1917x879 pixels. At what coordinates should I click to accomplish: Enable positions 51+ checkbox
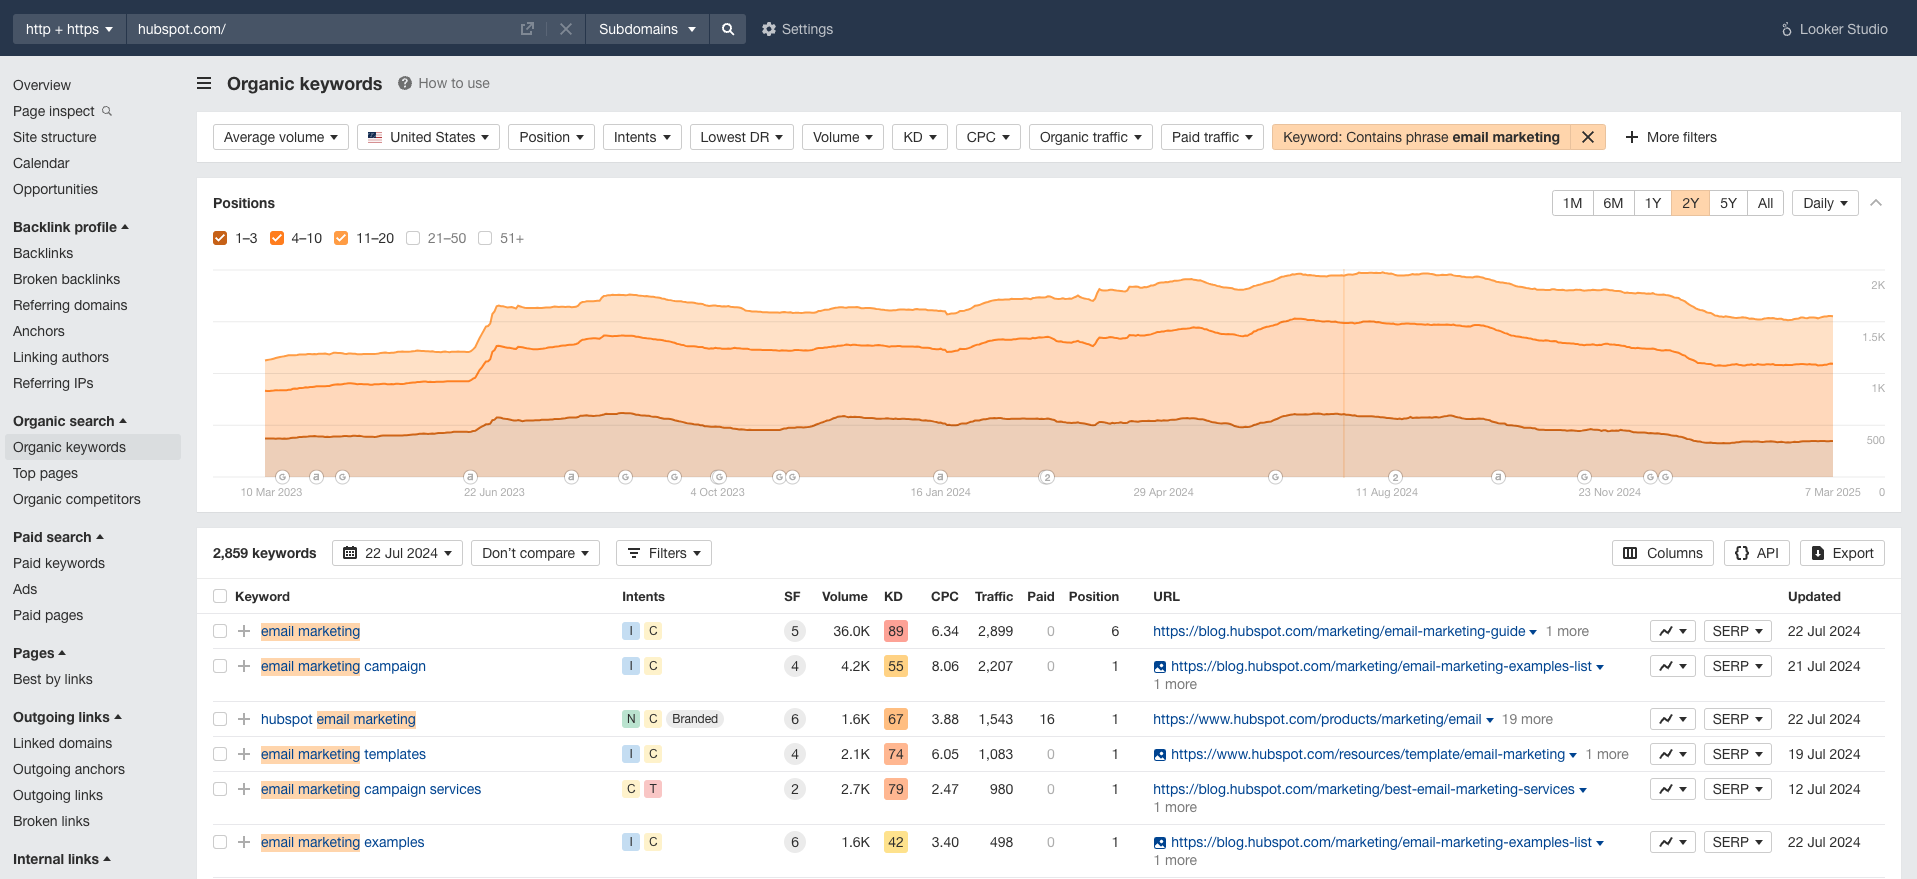(485, 238)
